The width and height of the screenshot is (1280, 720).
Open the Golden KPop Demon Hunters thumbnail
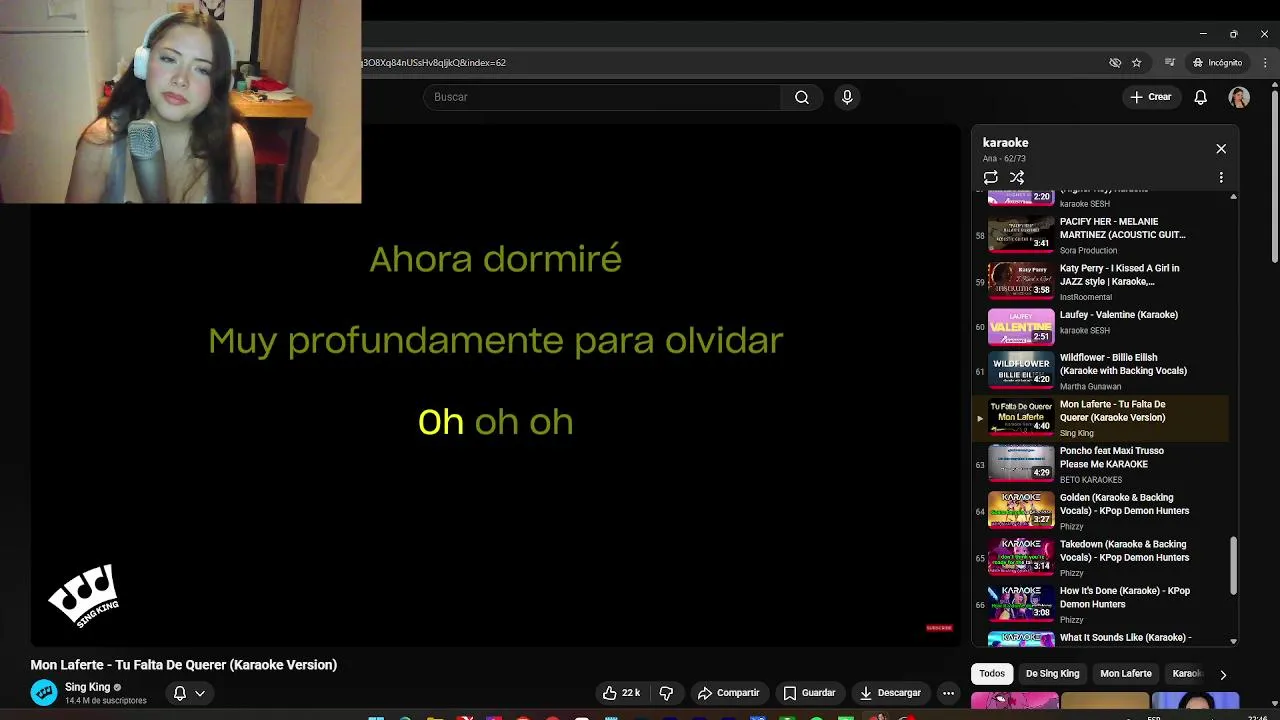(1021, 509)
